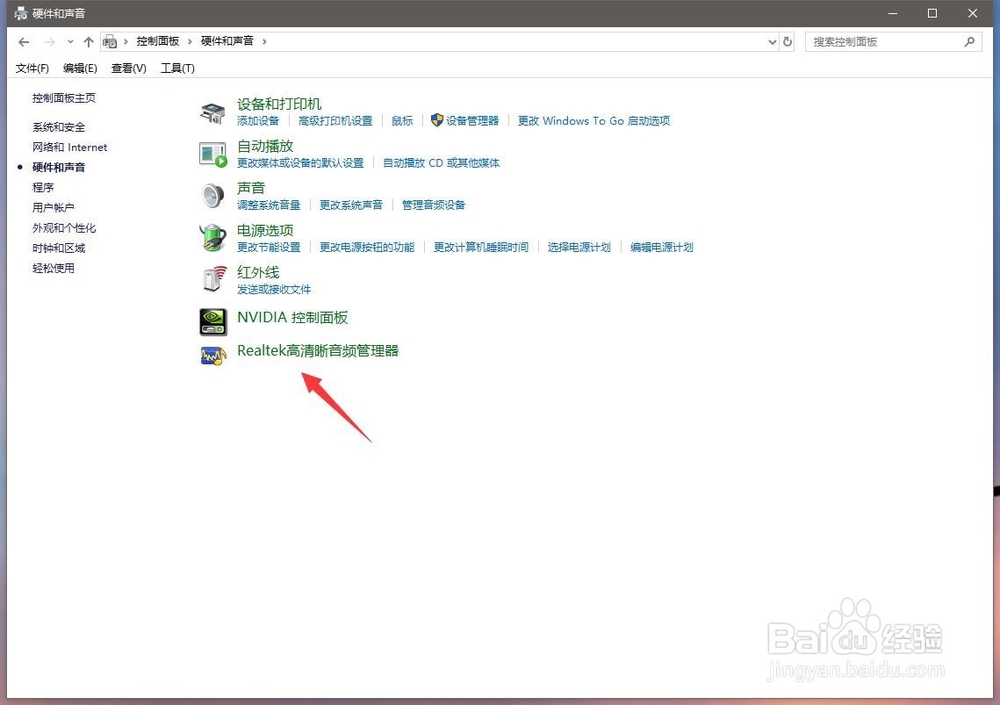Click the 电源选项 battery icon

pyautogui.click(x=212, y=238)
